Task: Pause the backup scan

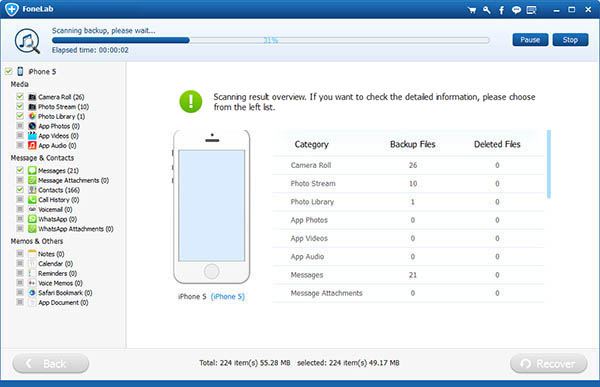Action: tap(530, 40)
